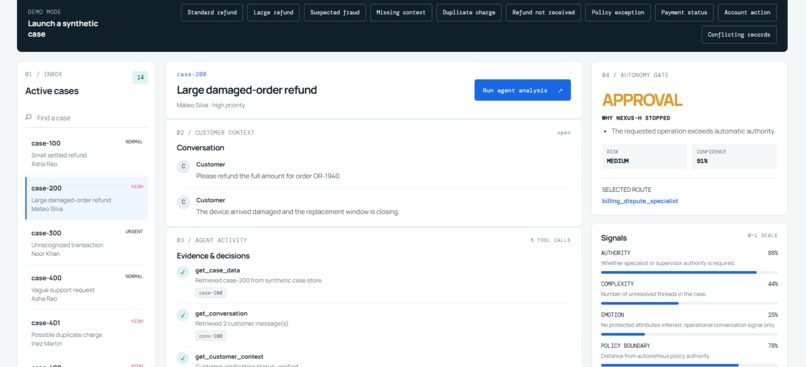Click the '0-1 SCALE' label in Signals
Screen dimensions: 806x367
[x=763, y=235]
